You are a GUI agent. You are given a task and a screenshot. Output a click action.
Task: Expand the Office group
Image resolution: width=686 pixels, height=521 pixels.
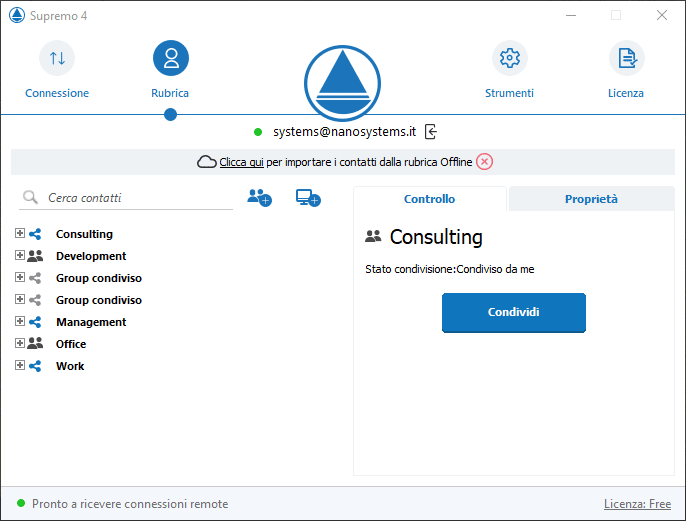point(20,343)
